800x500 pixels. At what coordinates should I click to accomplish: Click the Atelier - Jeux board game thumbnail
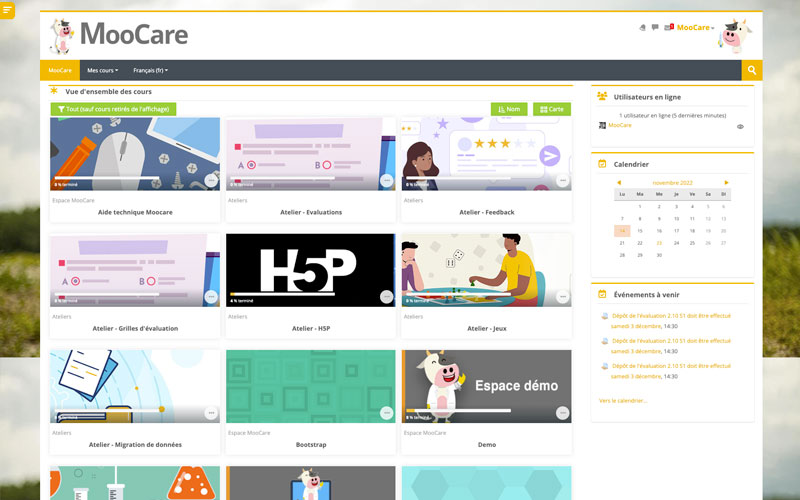(486, 270)
